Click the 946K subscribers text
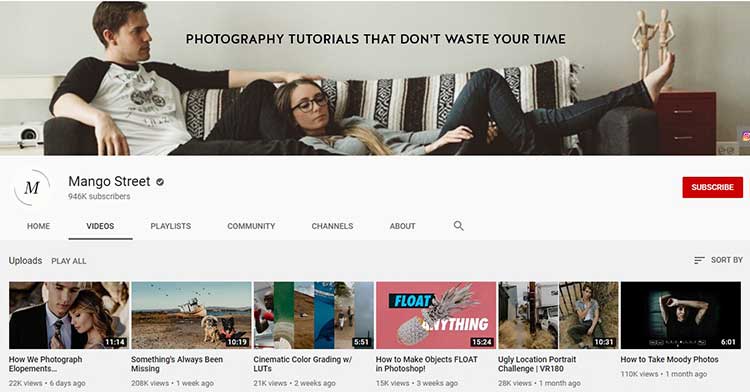The image size is (750, 392). pyautogui.click(x=99, y=196)
